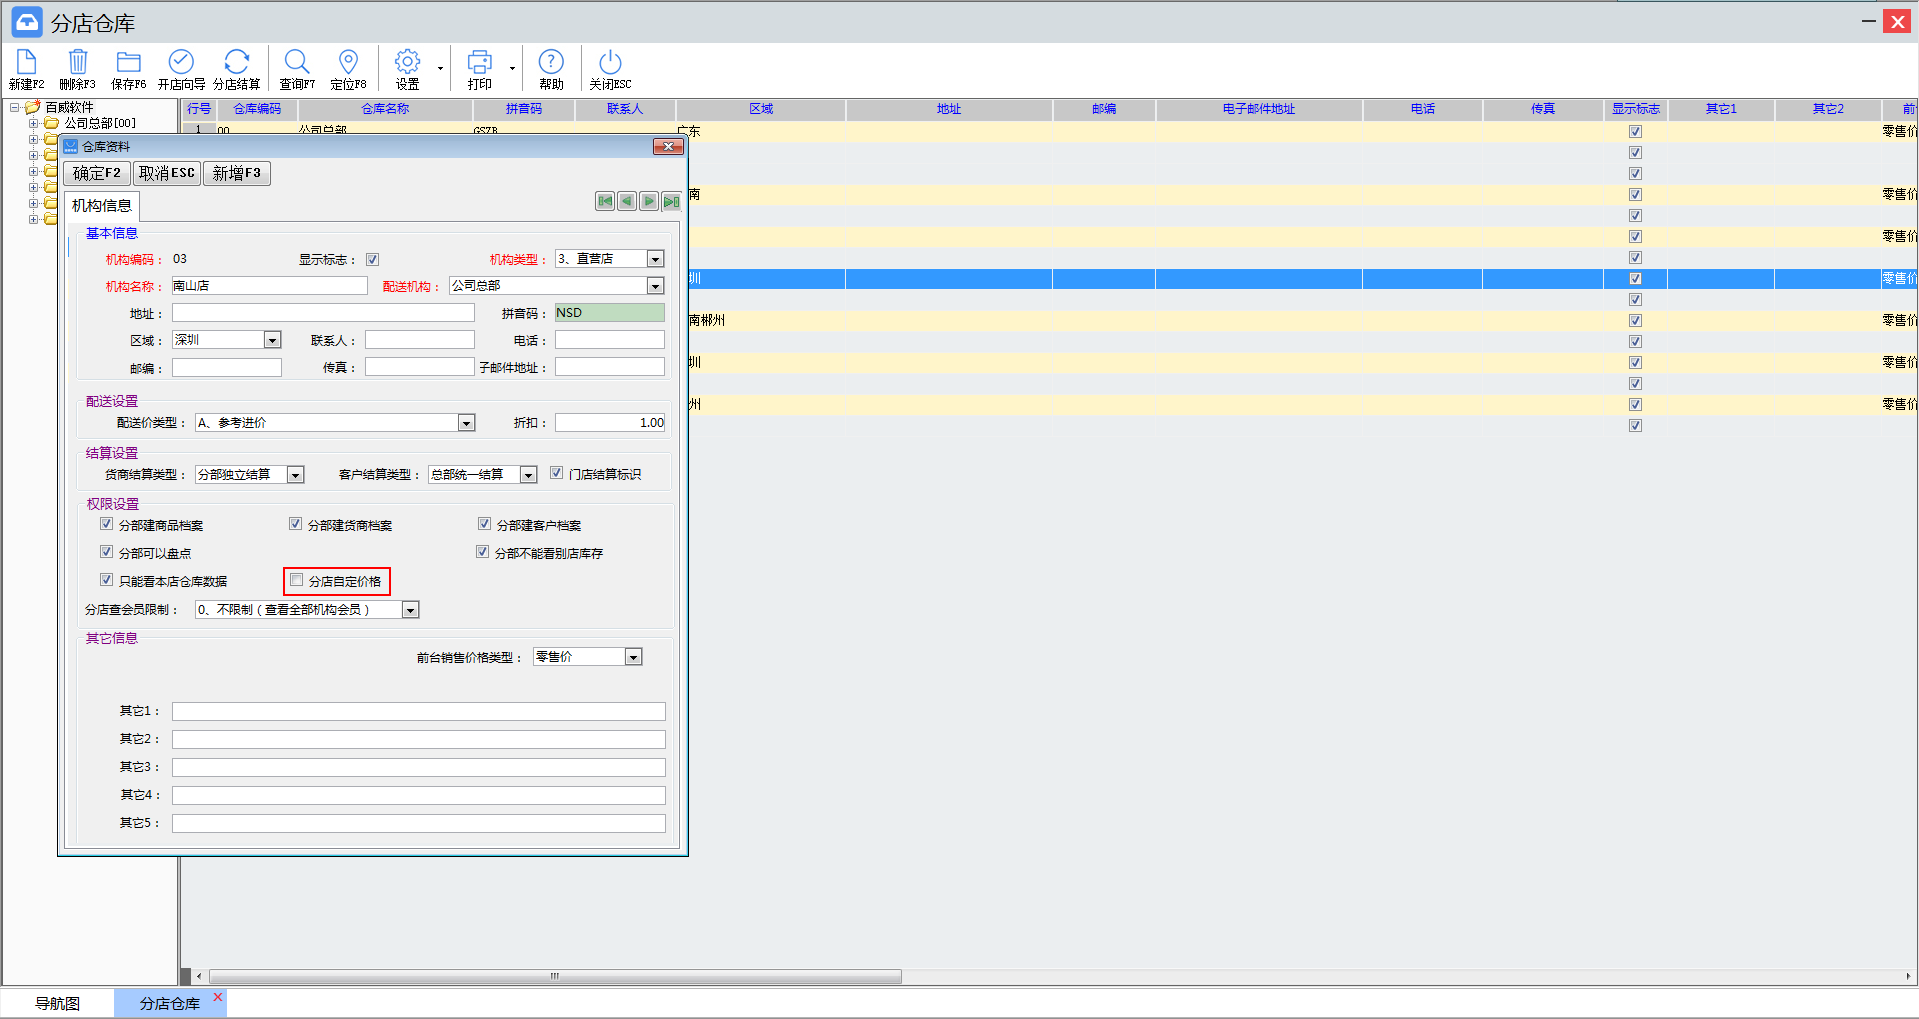Viewport: 1919px width, 1019px height.
Task: Open the 机构类型 dropdown
Action: 655,259
